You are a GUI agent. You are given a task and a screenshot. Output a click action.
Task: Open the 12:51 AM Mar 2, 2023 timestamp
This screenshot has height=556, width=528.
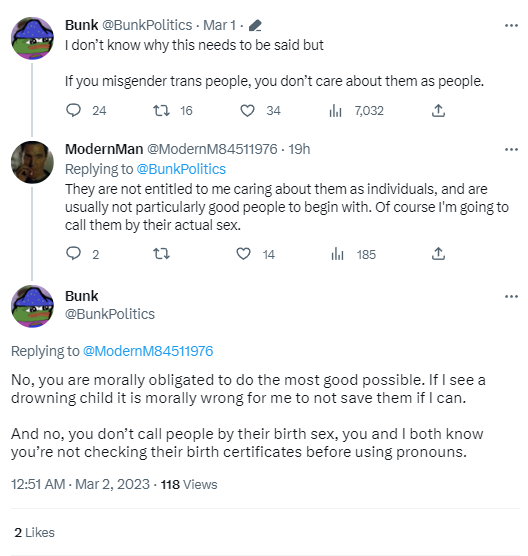pos(80,484)
